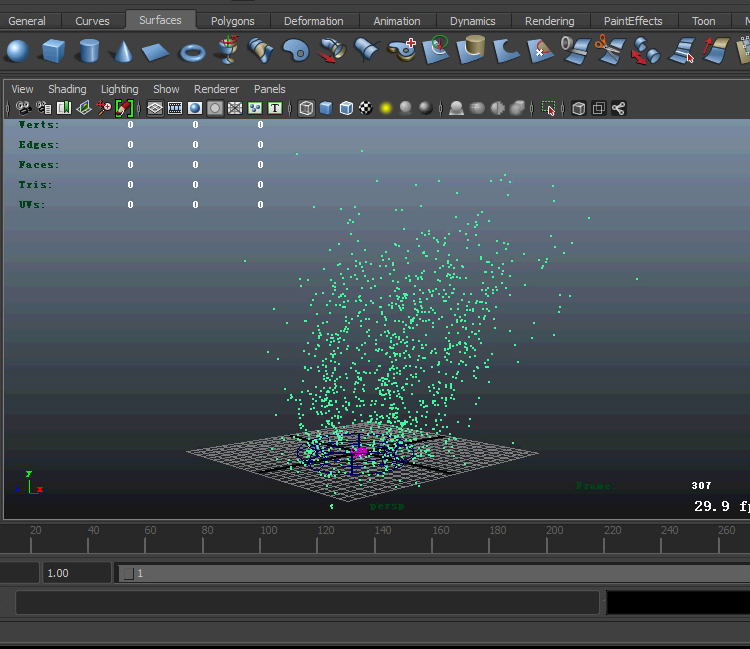Open the Shading panel menu
Image resolution: width=750 pixels, height=649 pixels.
tap(67, 89)
